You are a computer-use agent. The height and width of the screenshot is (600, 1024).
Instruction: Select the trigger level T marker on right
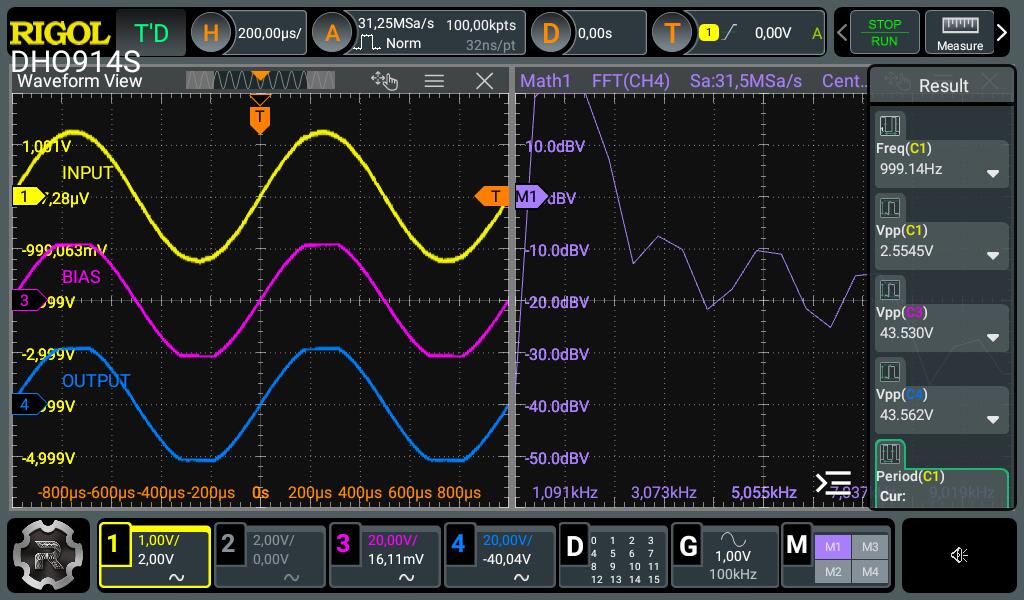pyautogui.click(x=492, y=196)
